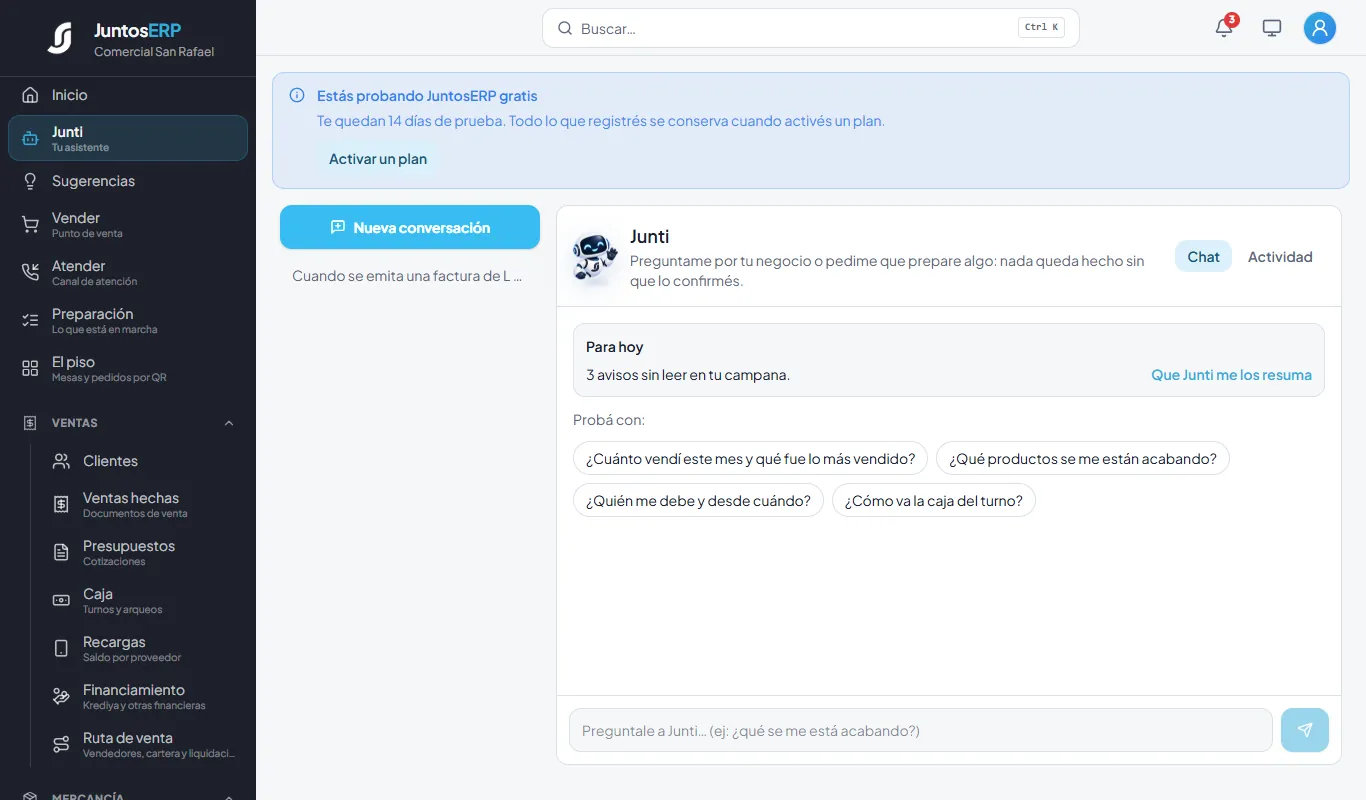Collapse the VENTAS section chevron
Image resolution: width=1366 pixels, height=800 pixels.
229,423
